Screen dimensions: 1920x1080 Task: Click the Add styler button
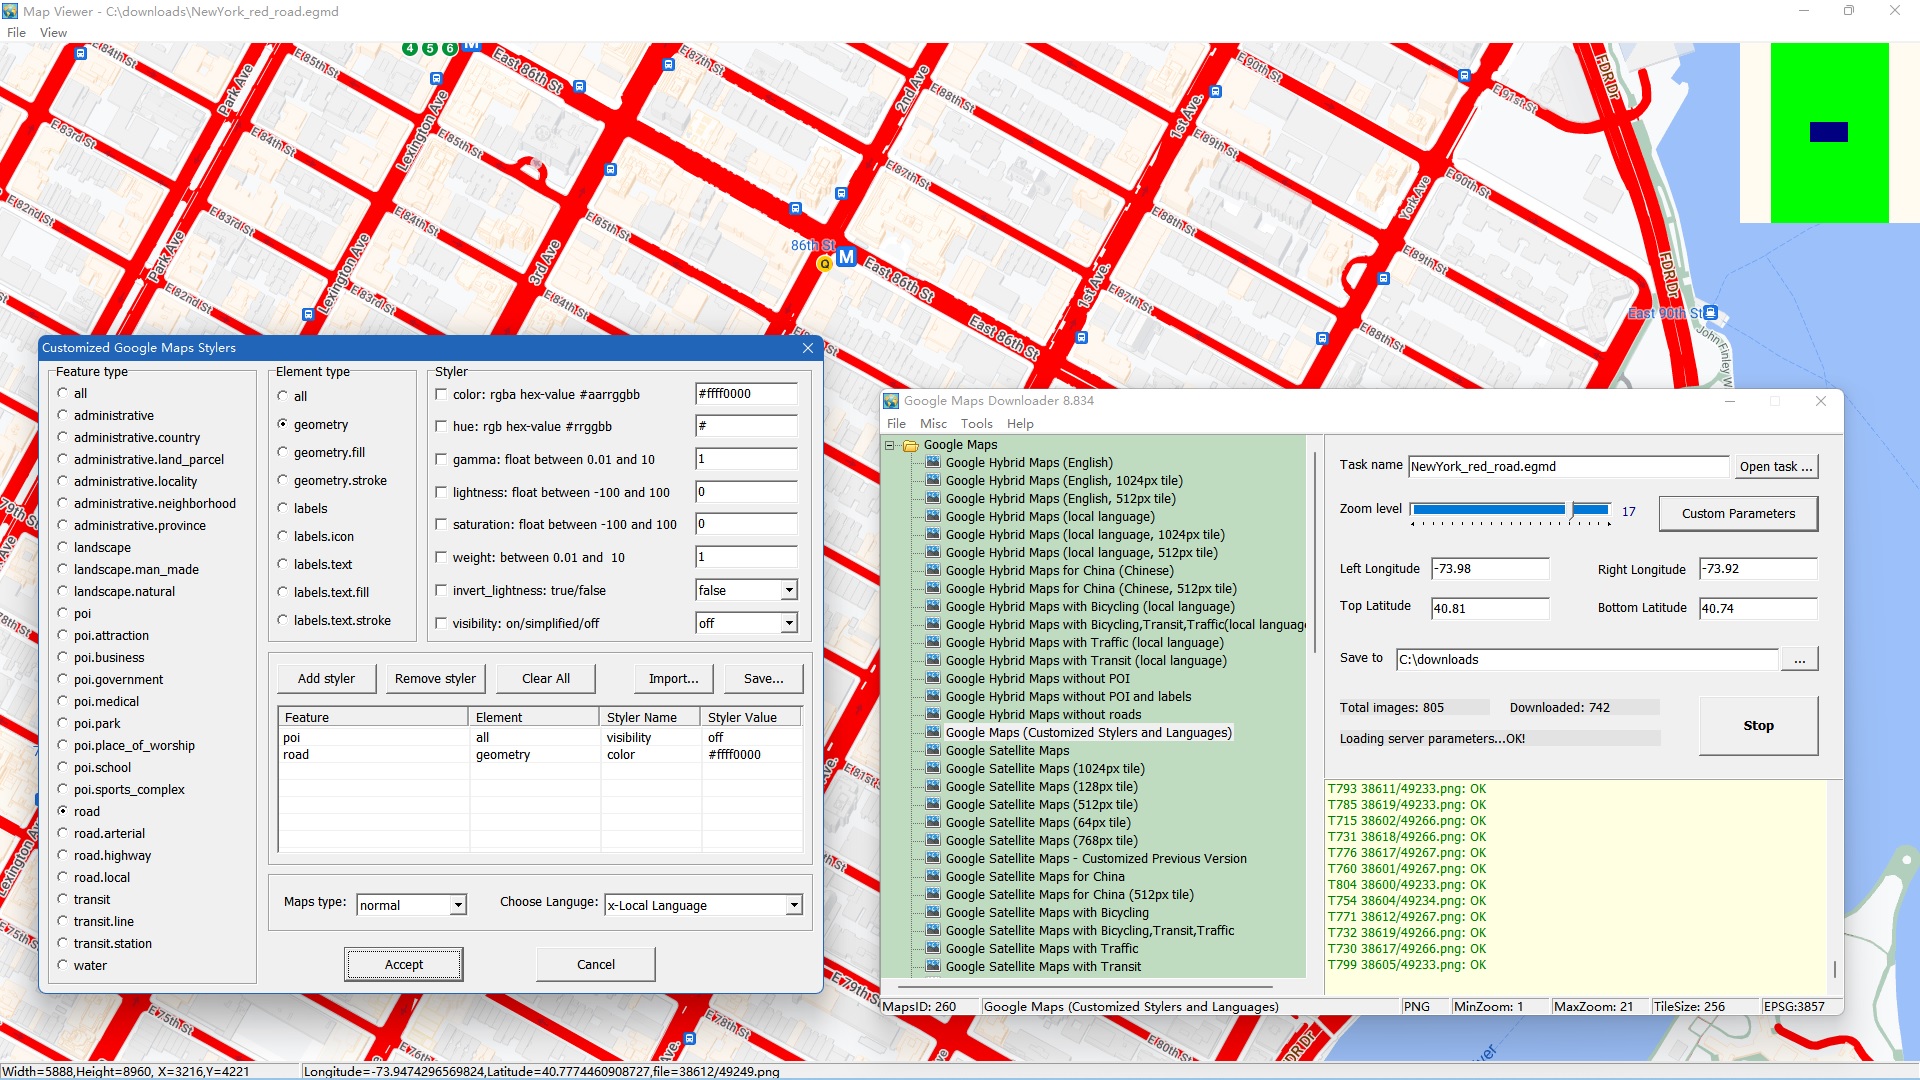[326, 679]
